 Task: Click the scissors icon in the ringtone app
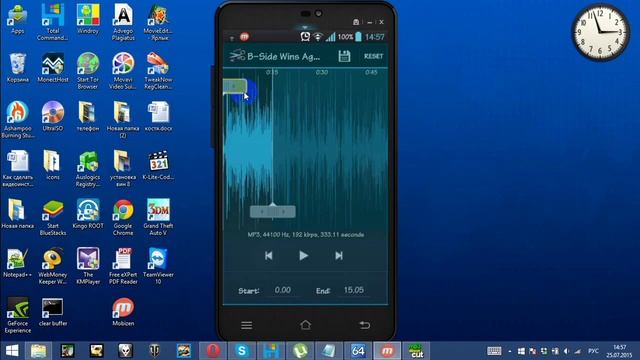[x=237, y=56]
